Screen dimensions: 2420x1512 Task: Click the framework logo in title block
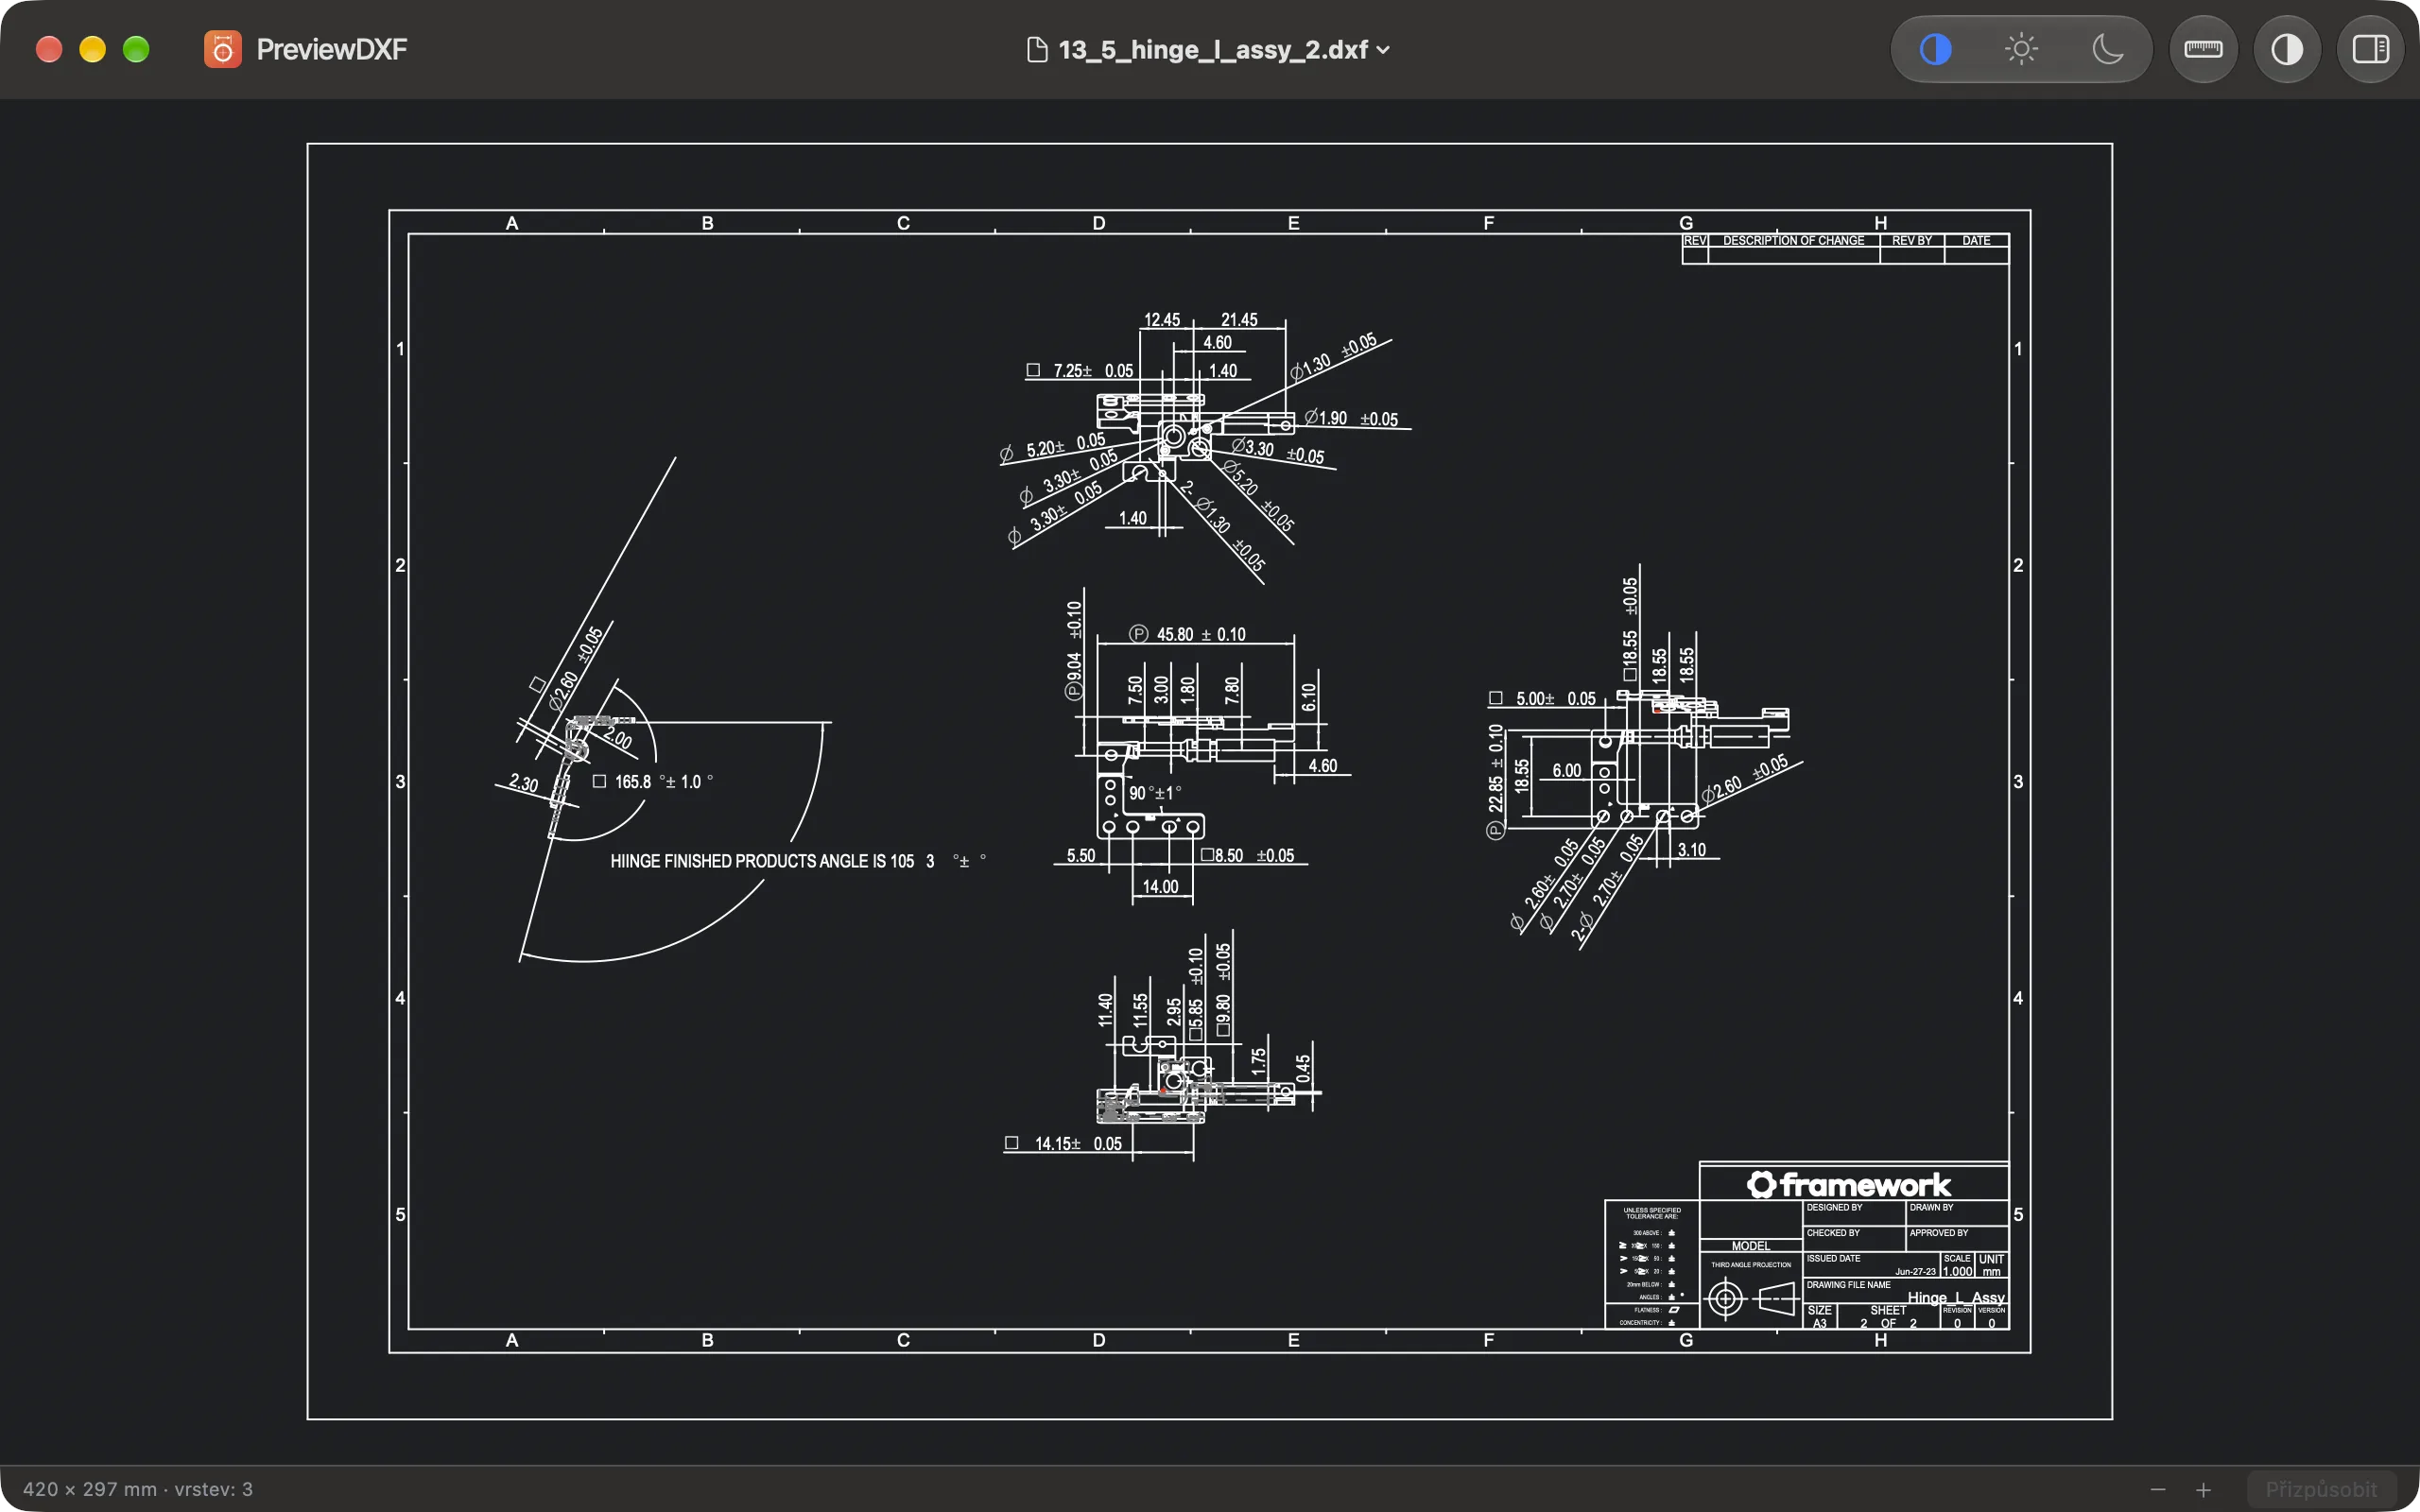(1848, 1185)
